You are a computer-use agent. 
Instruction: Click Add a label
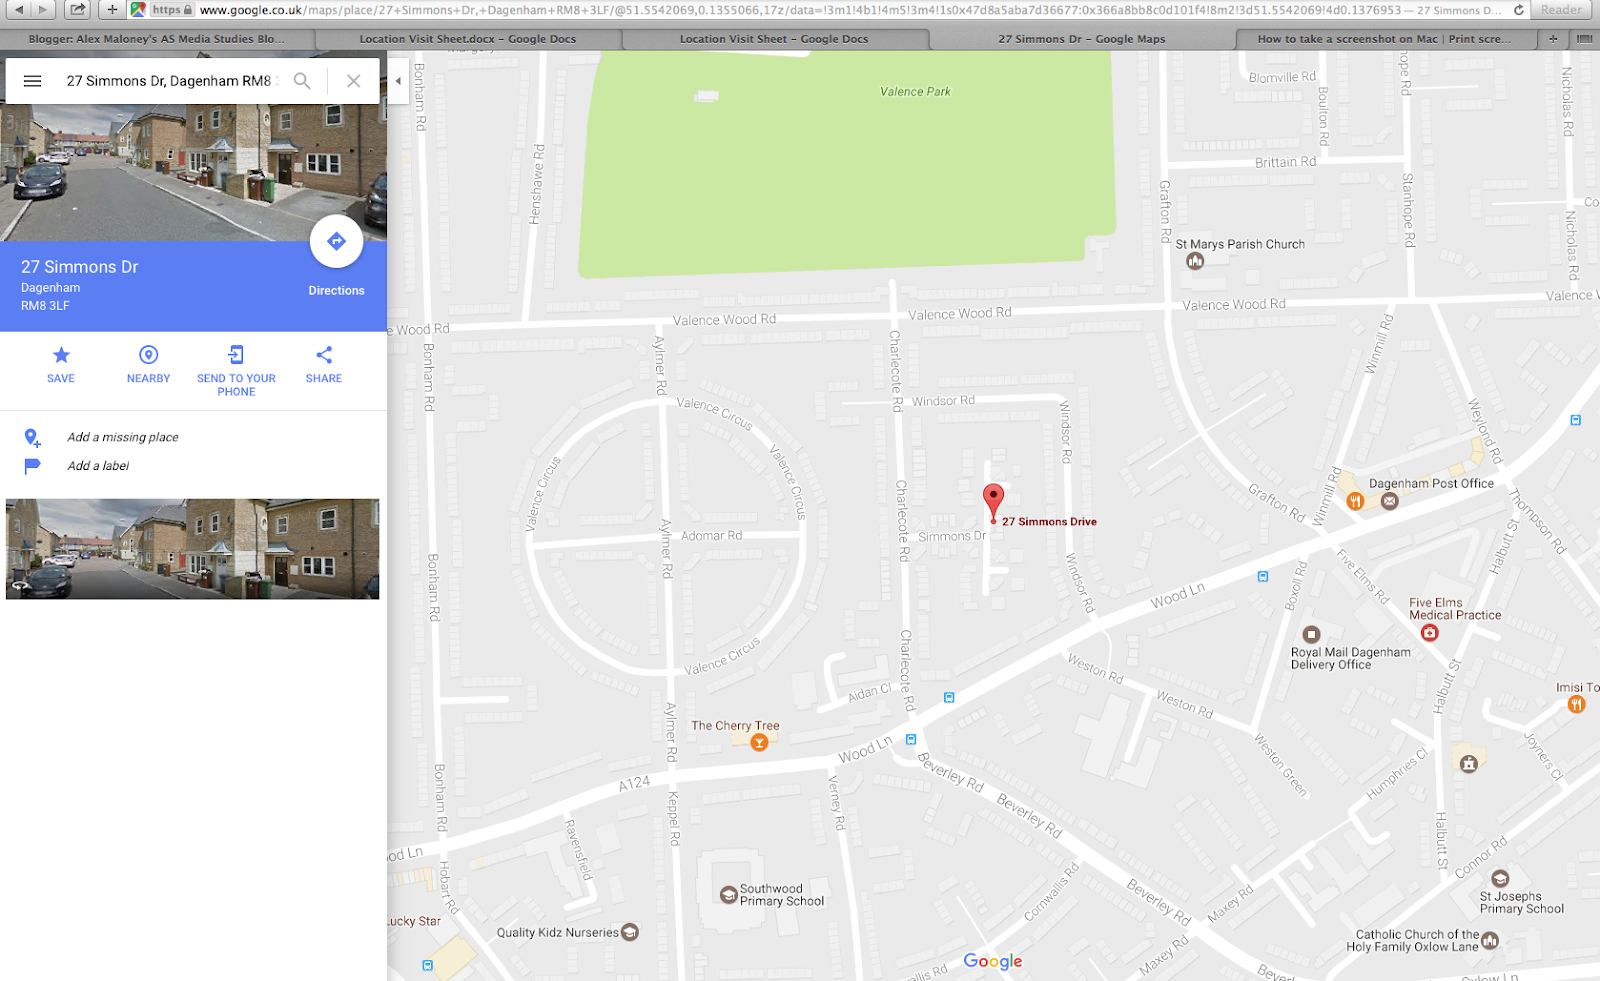(98, 466)
